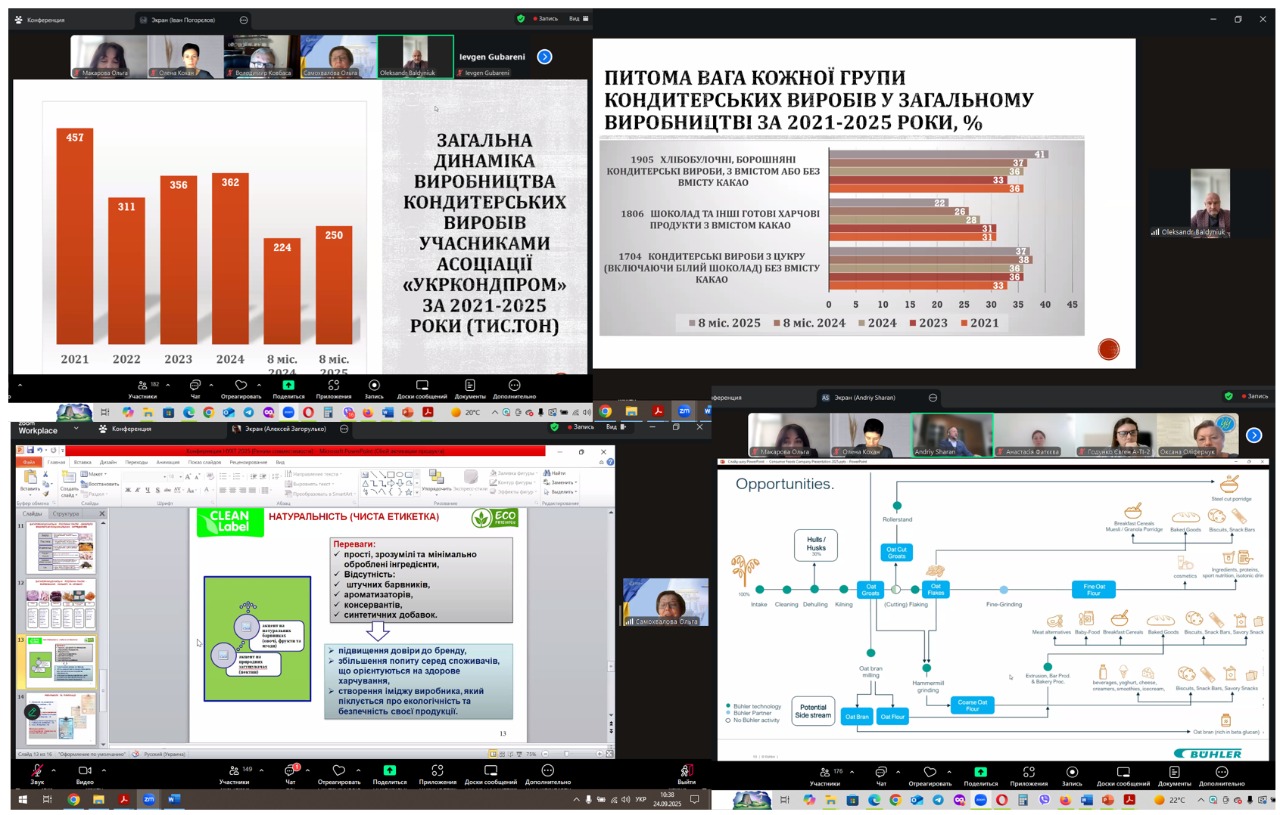This screenshot has width=1280, height=815.
Task: Unmute microphone using the Звук button
Action: pos(37,770)
